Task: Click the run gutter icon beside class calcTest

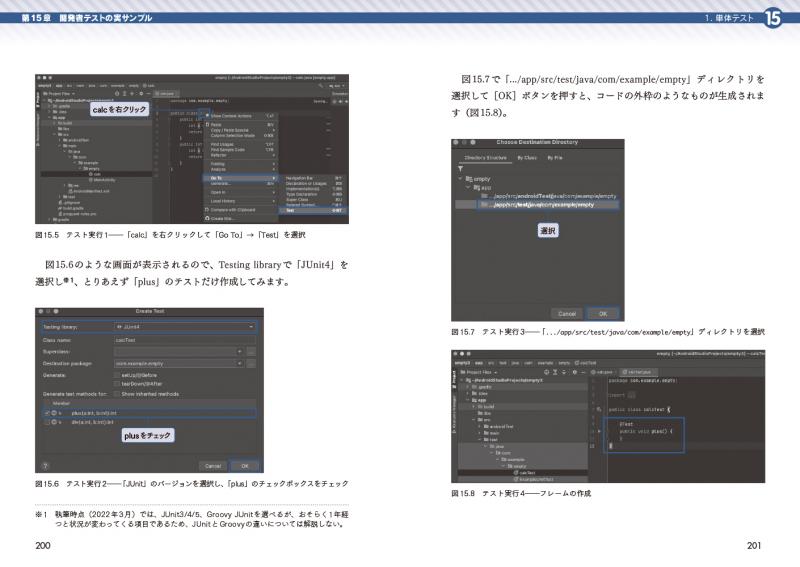Action: click(x=599, y=409)
